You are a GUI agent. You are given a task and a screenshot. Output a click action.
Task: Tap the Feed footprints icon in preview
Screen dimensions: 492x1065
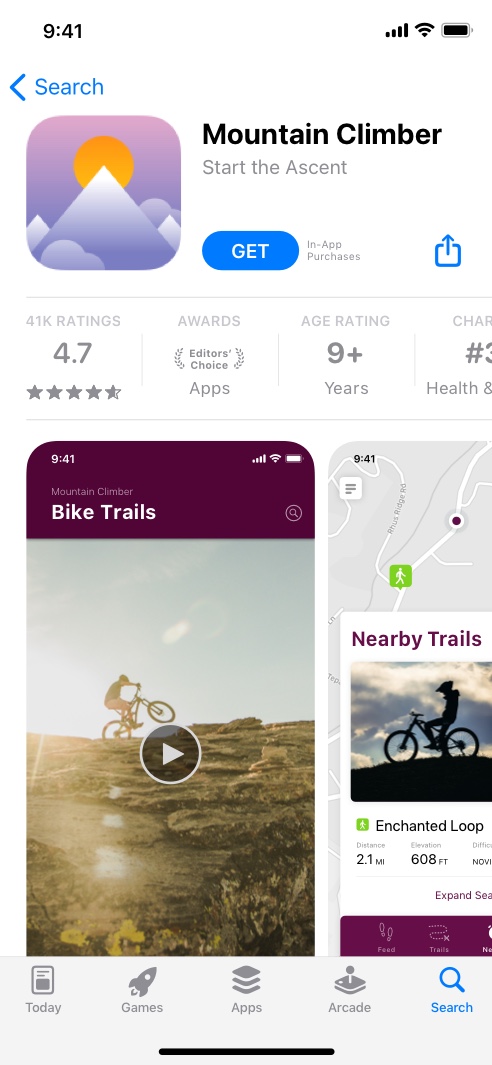pyautogui.click(x=386, y=937)
